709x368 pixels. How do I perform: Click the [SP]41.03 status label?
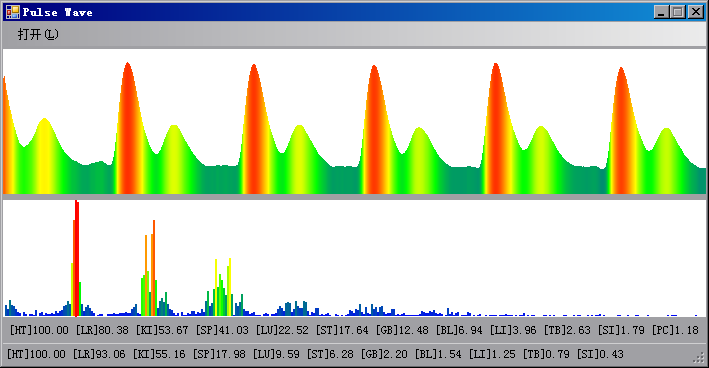tap(222, 330)
